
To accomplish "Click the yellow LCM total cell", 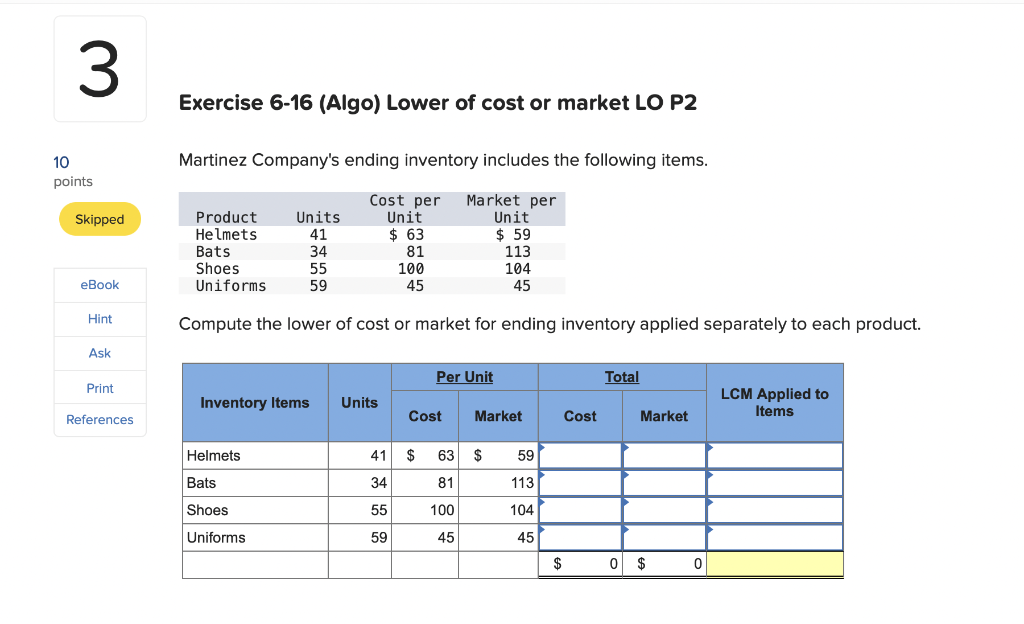I will click(x=774, y=565).
